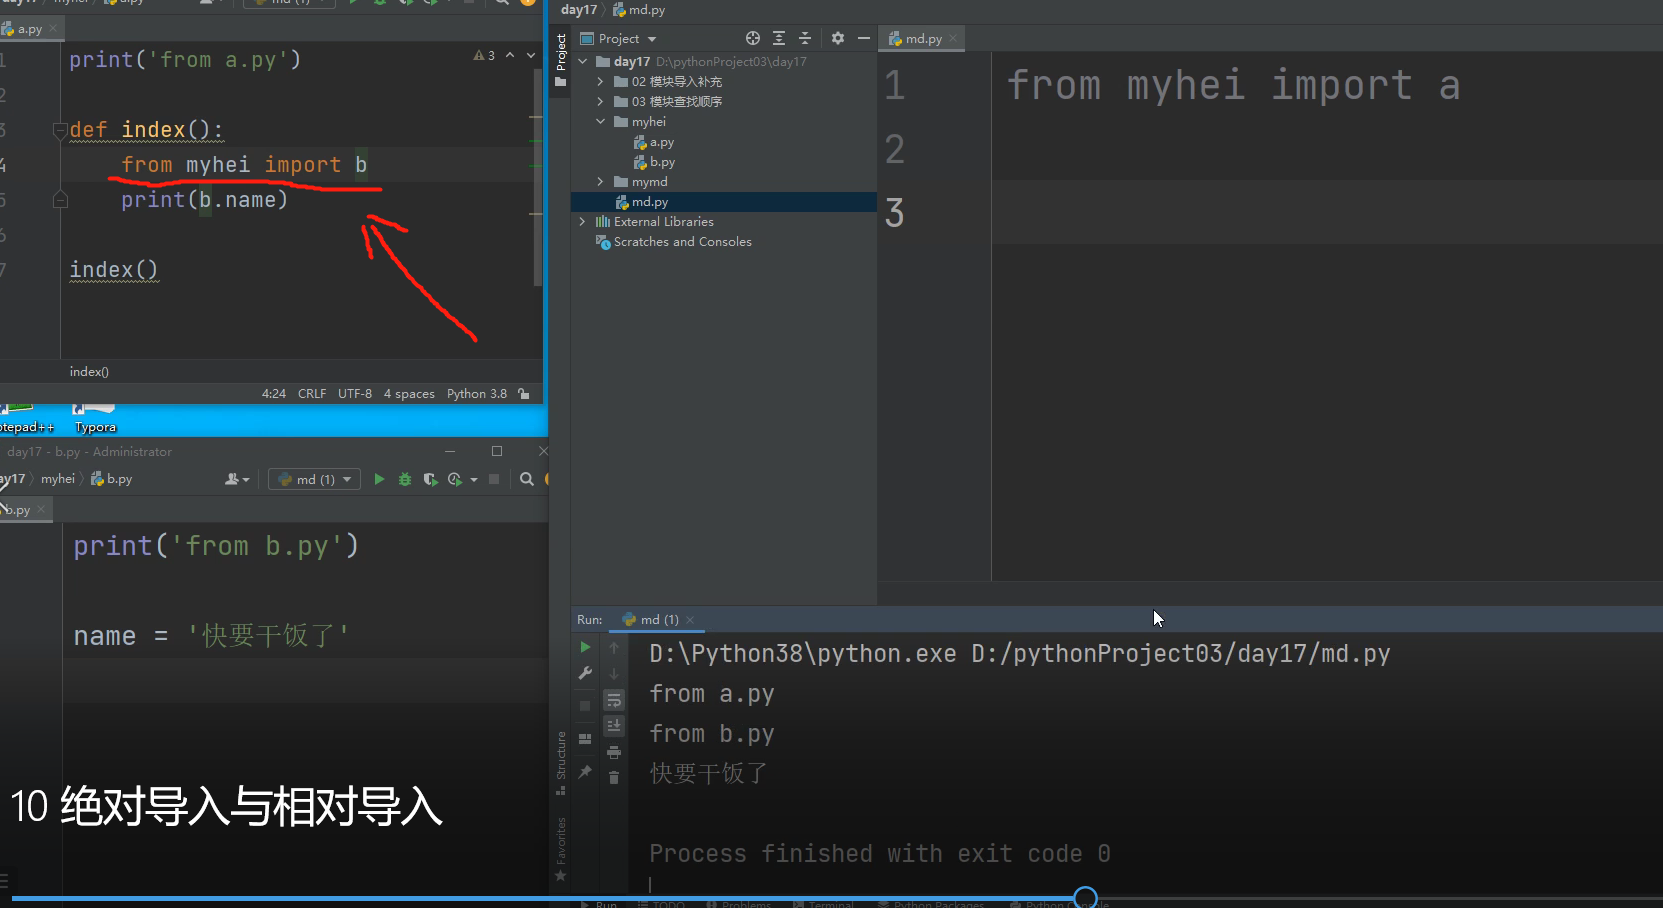
Task: Click the restore layout icon in Run panel
Action: (585, 739)
